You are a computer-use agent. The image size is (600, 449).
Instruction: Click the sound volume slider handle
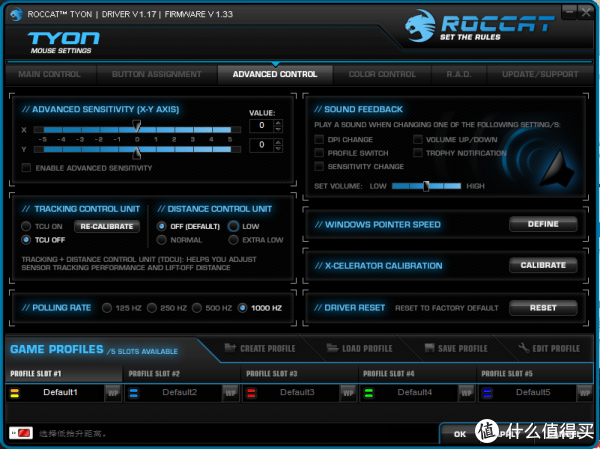pyautogui.click(x=426, y=186)
